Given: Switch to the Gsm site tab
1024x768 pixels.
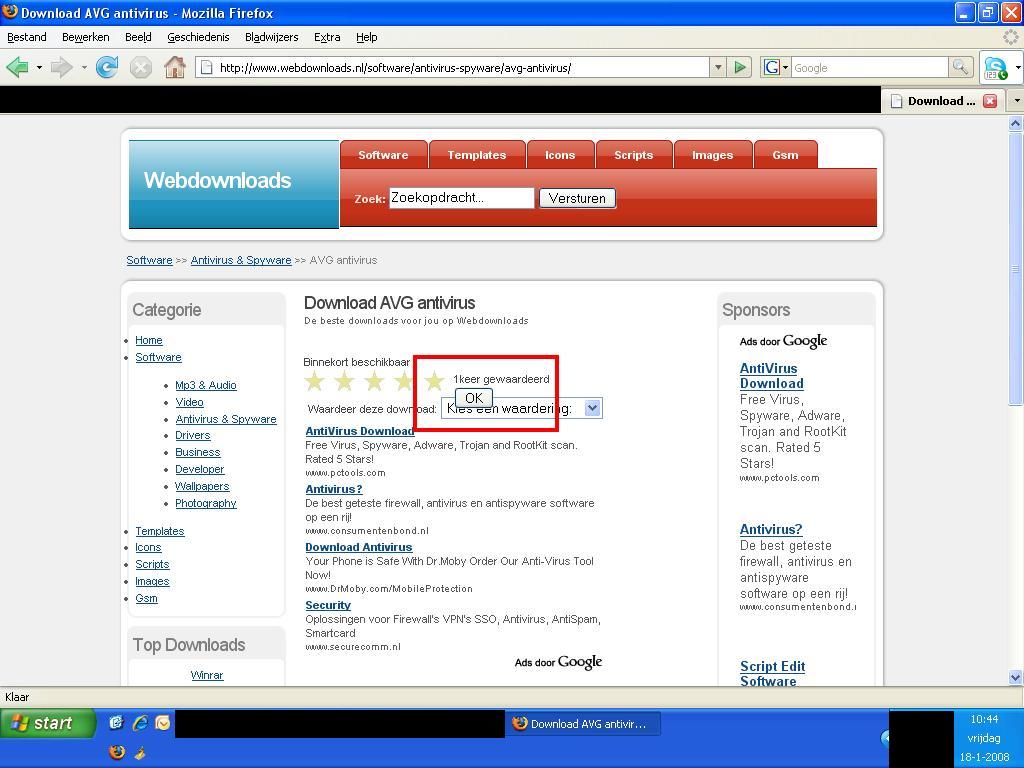Looking at the screenshot, I should [786, 155].
